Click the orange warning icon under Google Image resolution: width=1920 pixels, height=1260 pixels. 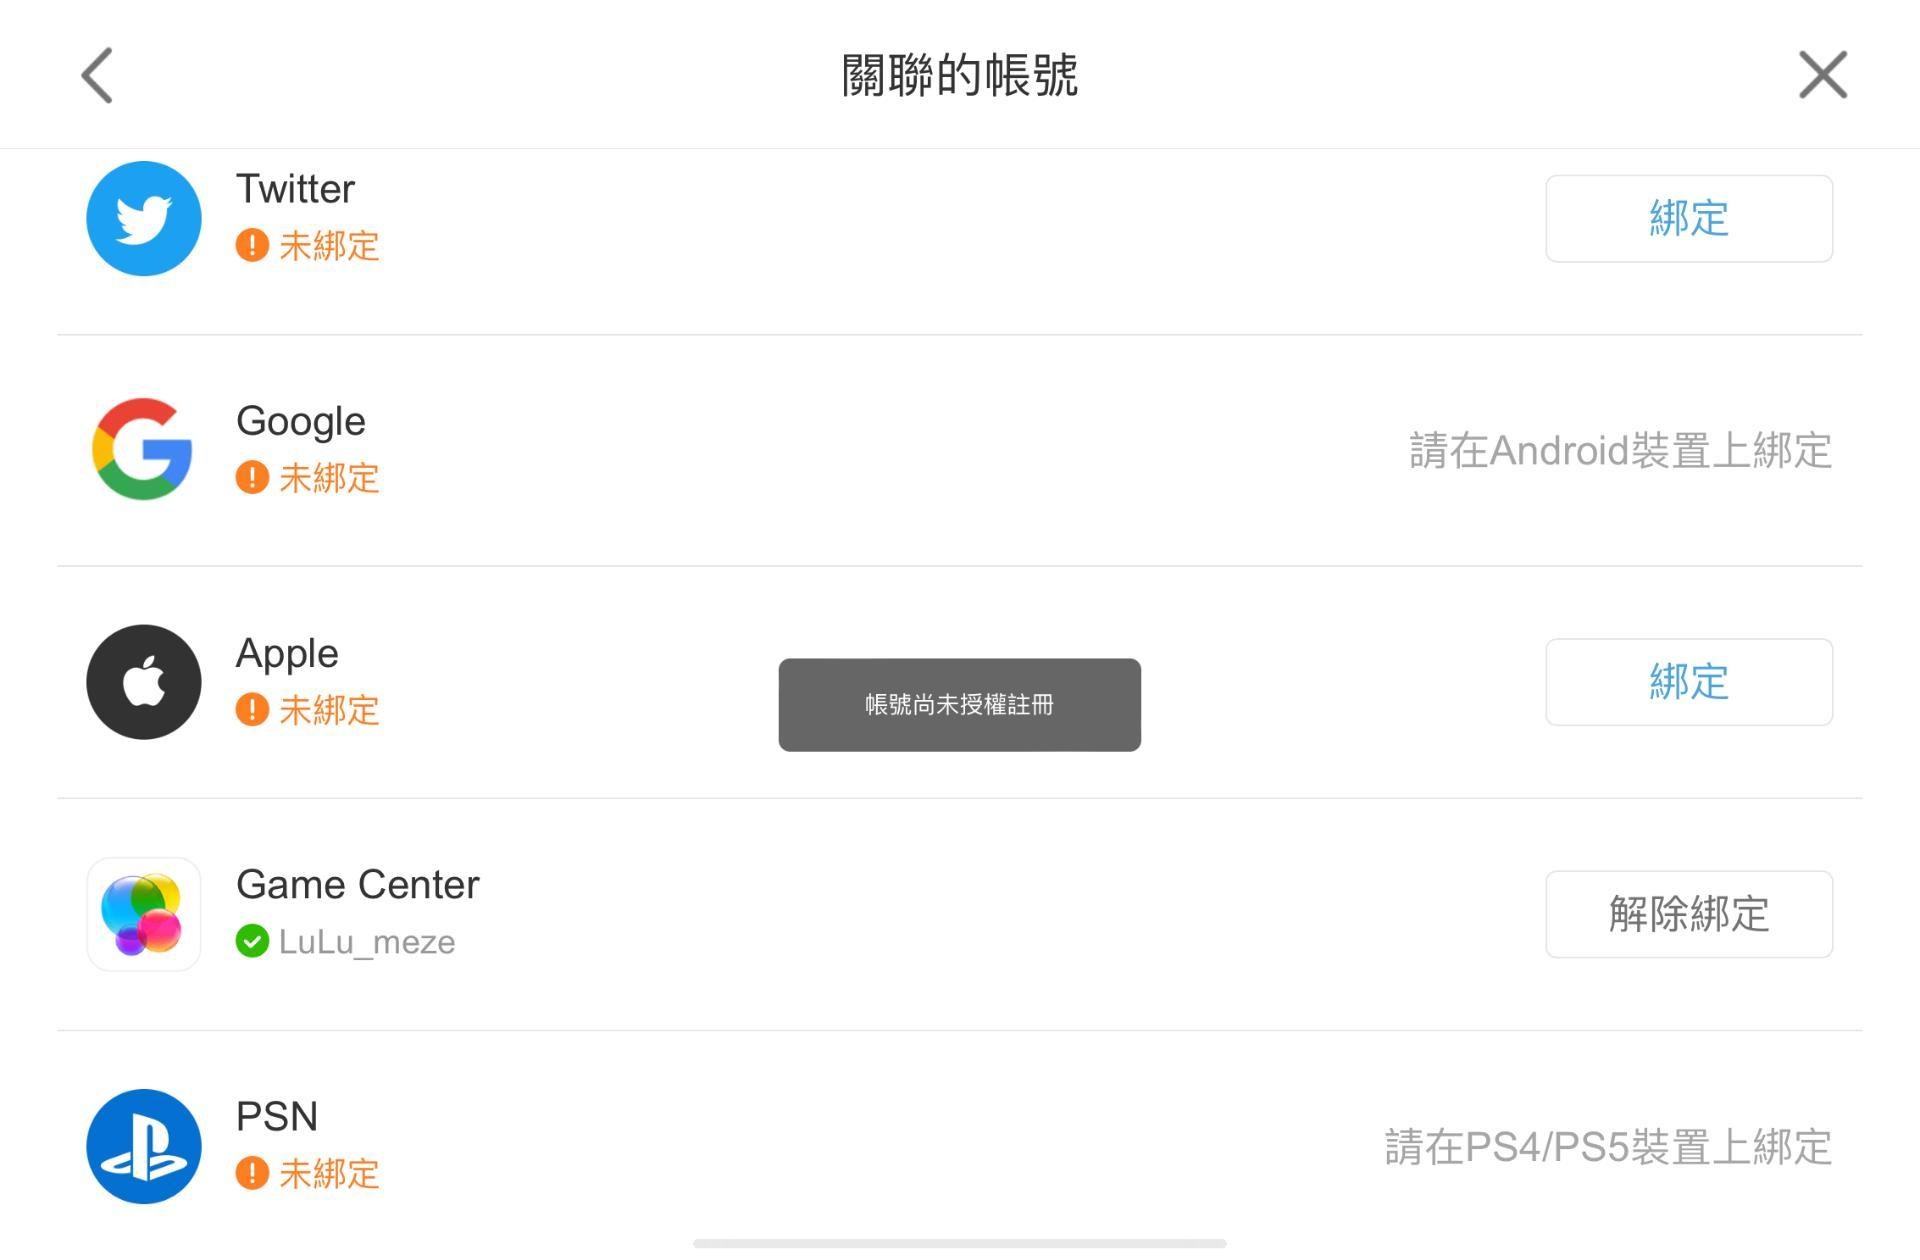point(252,477)
